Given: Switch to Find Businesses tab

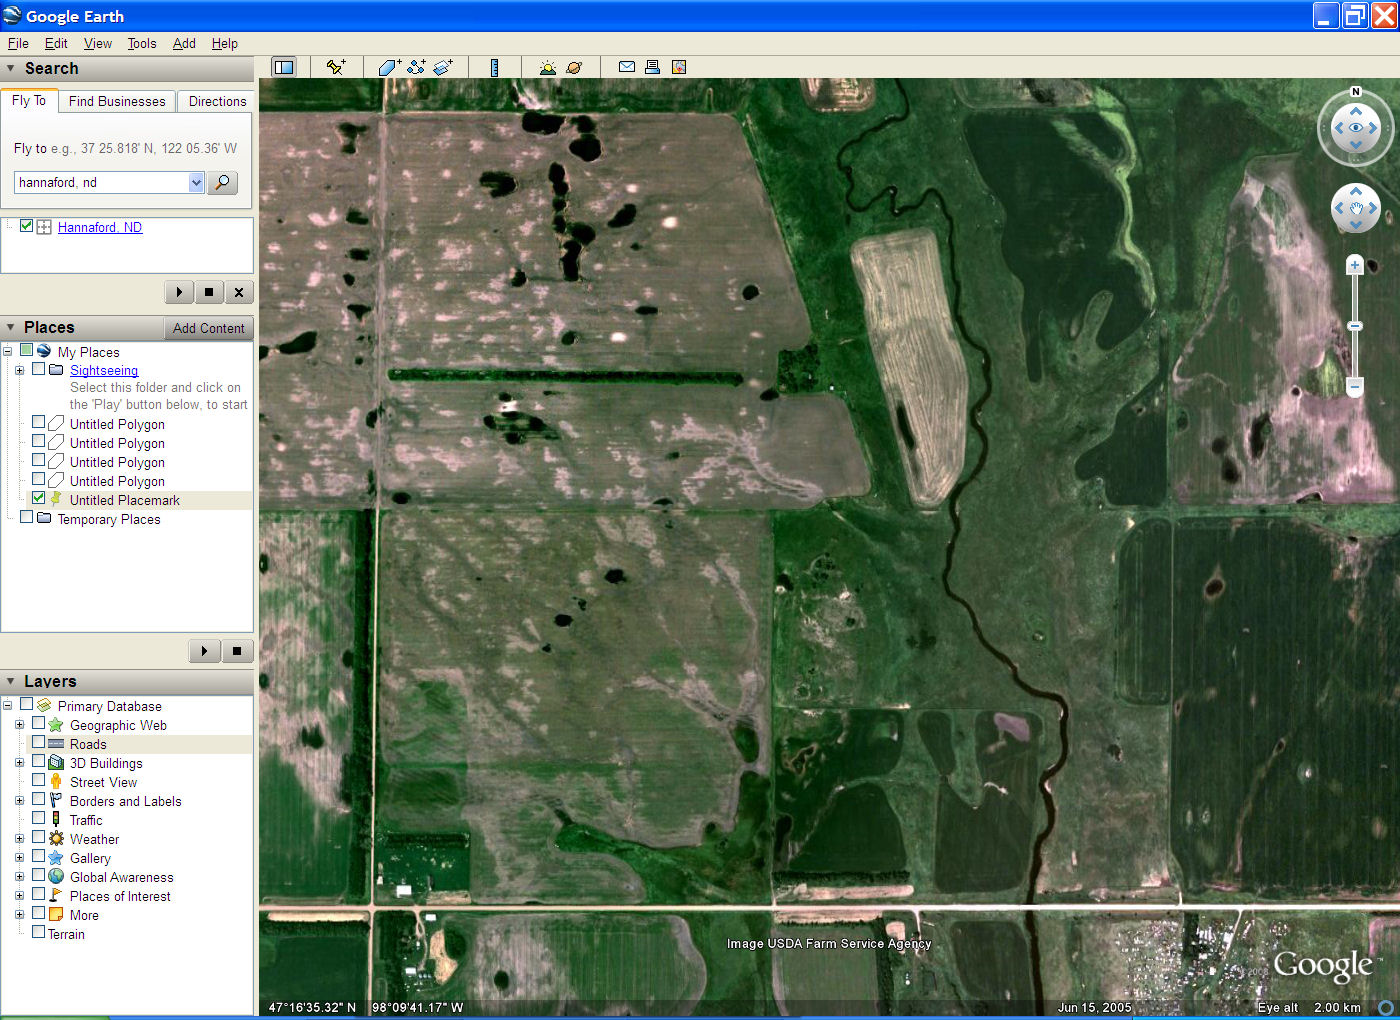Looking at the screenshot, I should point(117,101).
